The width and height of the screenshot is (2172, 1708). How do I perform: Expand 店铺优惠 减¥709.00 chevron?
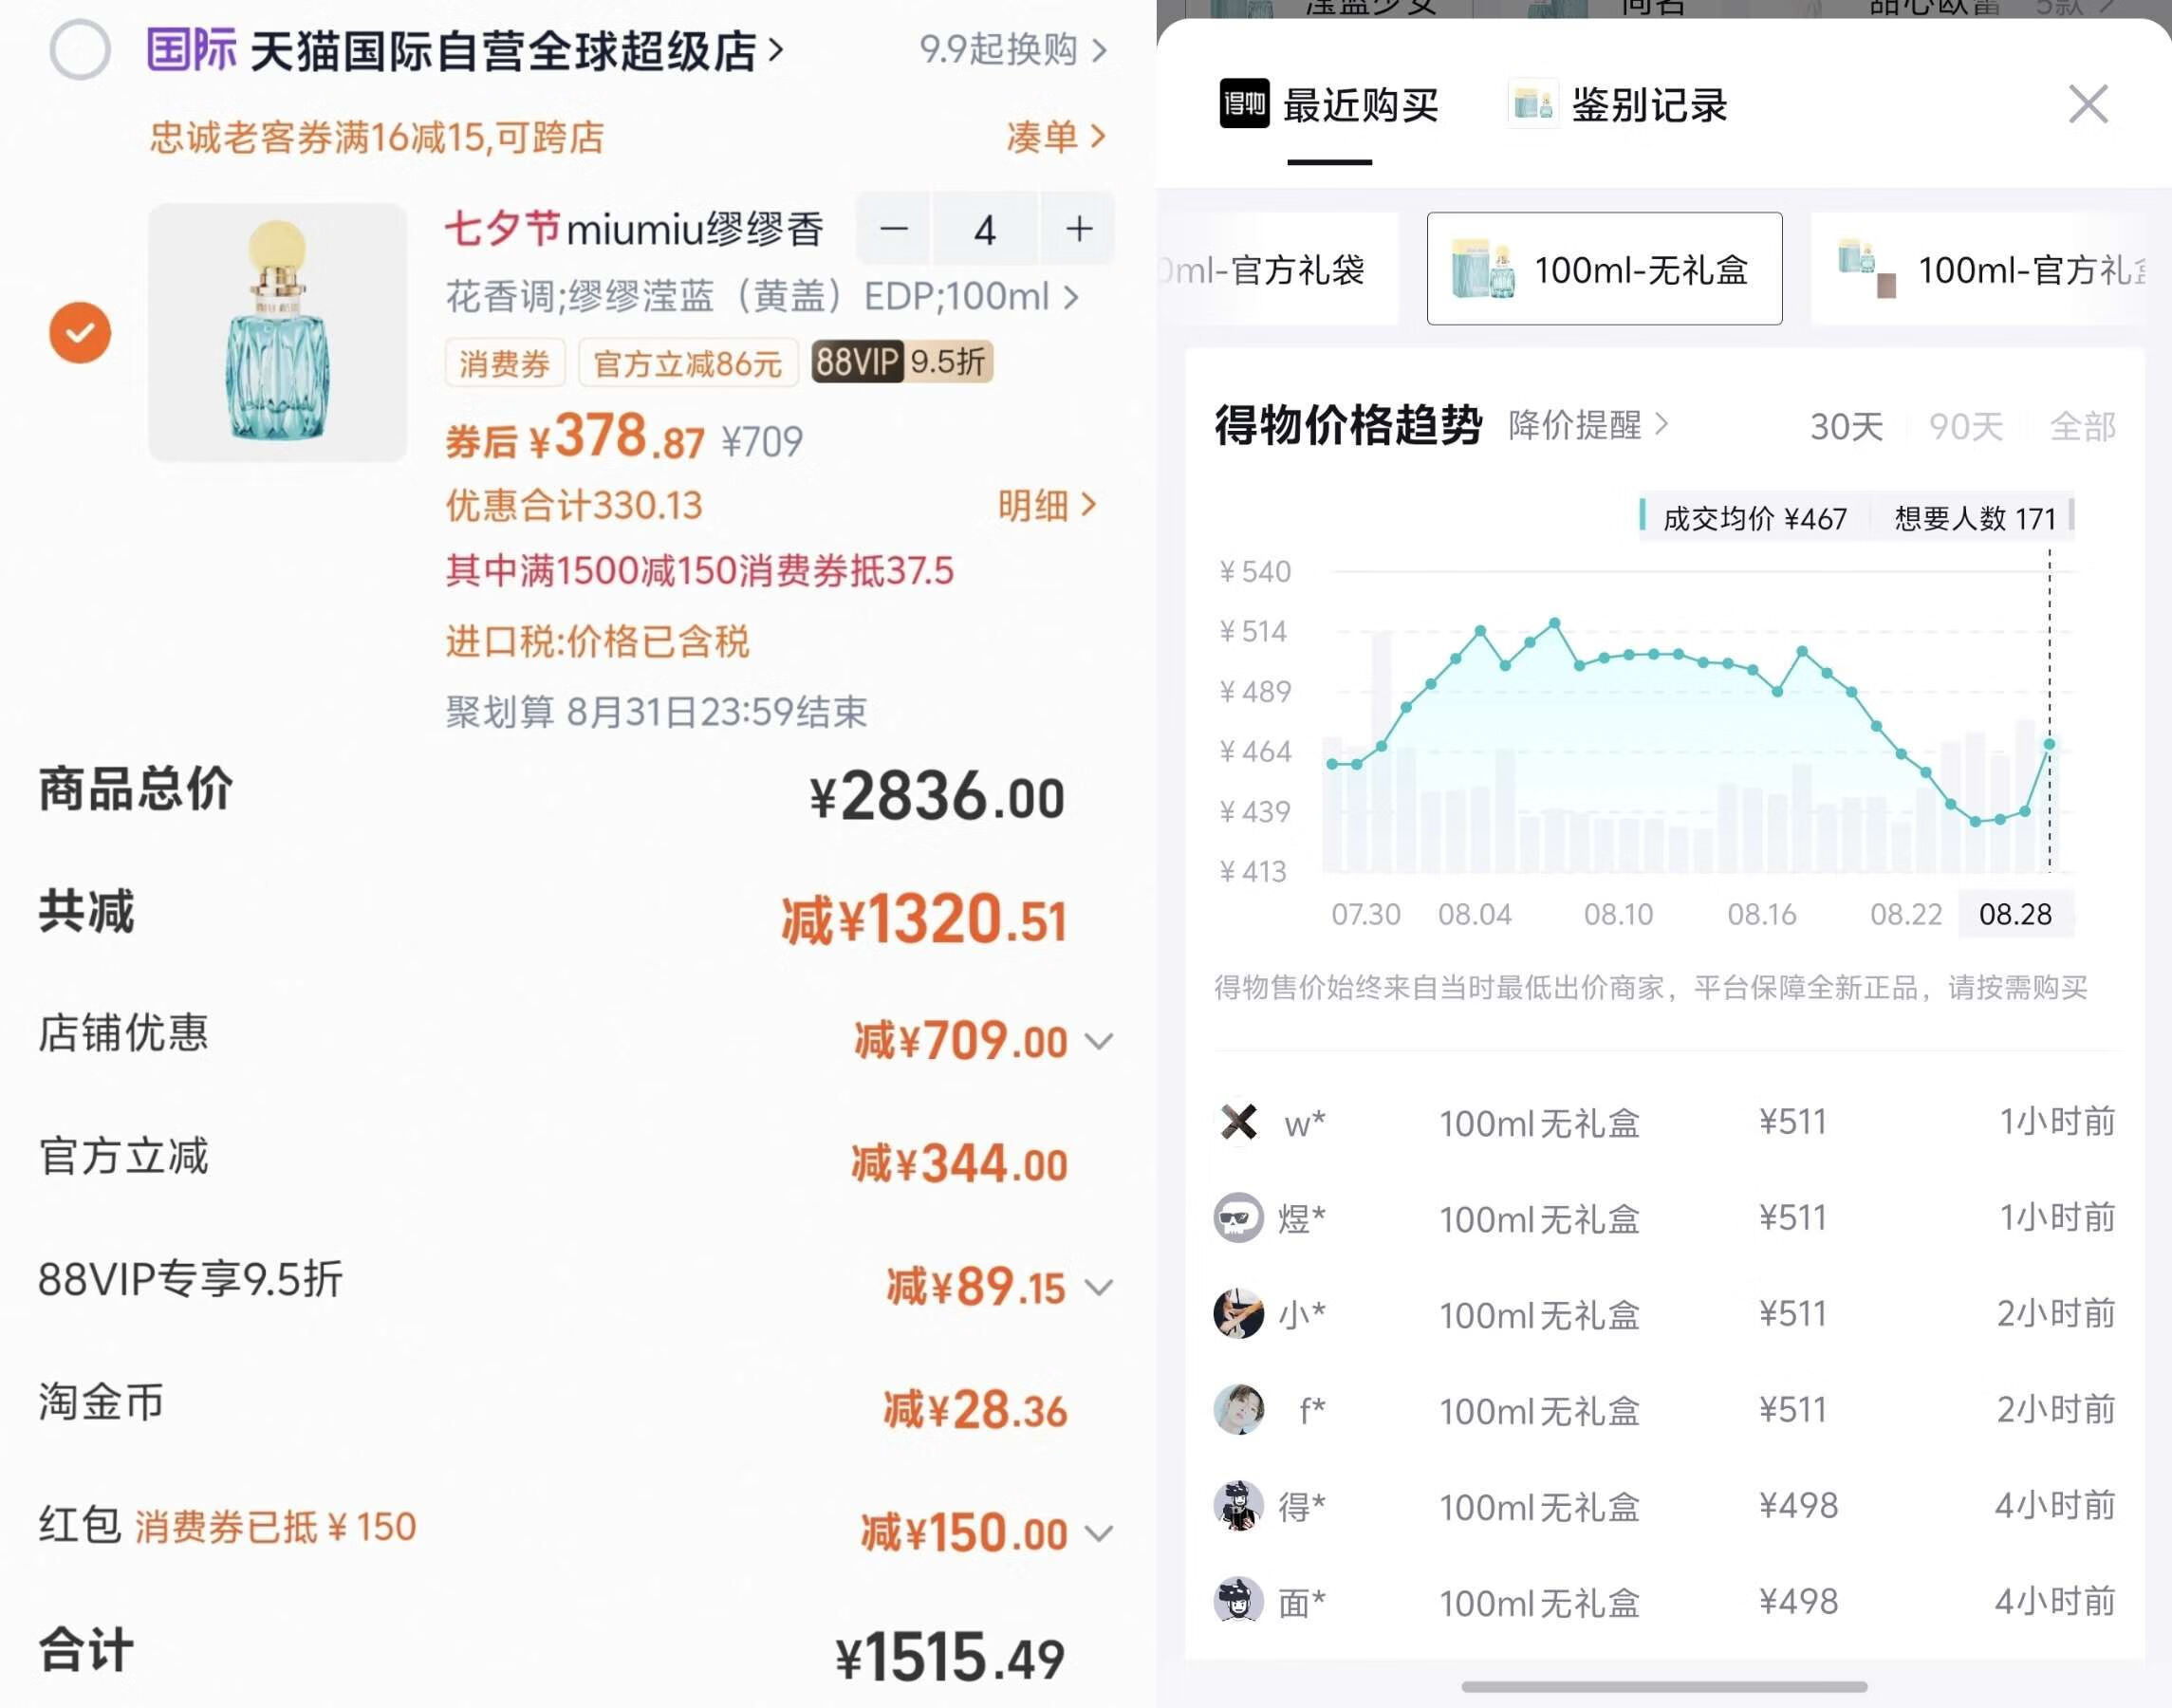pos(1099,1041)
